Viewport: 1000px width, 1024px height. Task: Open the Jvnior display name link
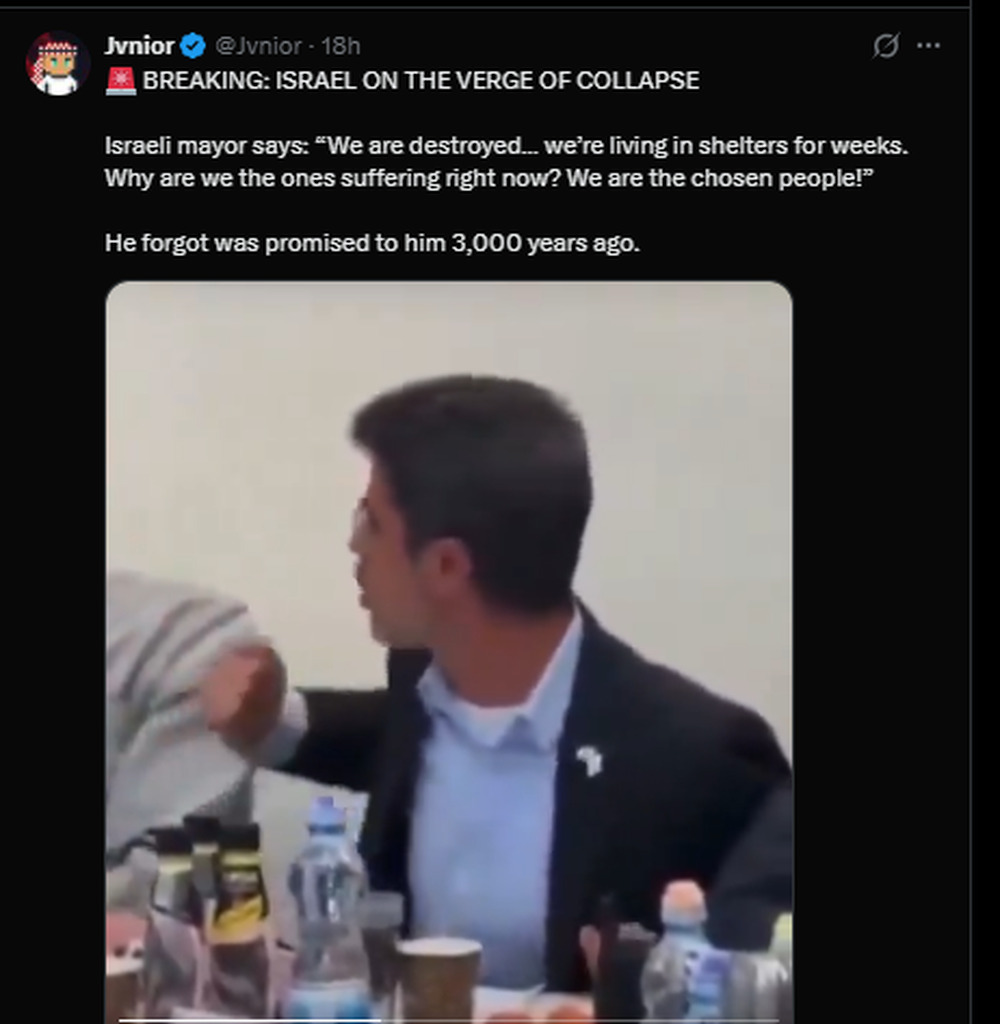click(140, 46)
